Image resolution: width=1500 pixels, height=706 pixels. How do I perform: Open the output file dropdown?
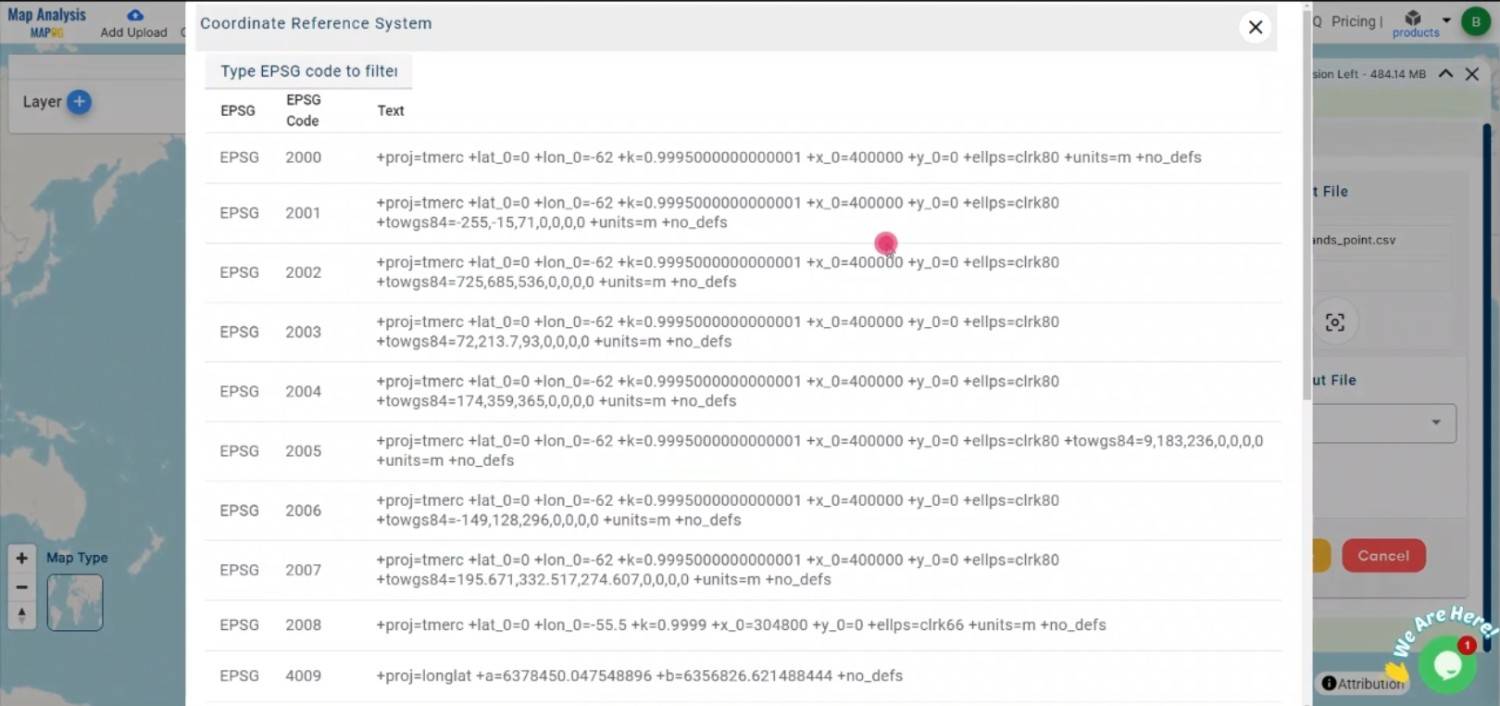coord(1384,423)
